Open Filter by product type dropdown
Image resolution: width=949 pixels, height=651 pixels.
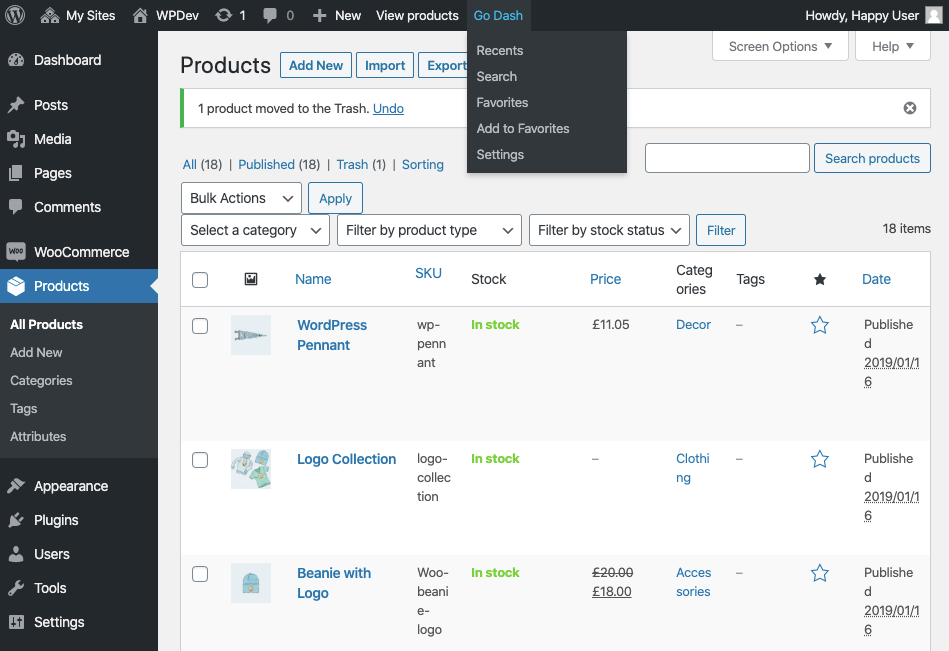pyautogui.click(x=429, y=230)
